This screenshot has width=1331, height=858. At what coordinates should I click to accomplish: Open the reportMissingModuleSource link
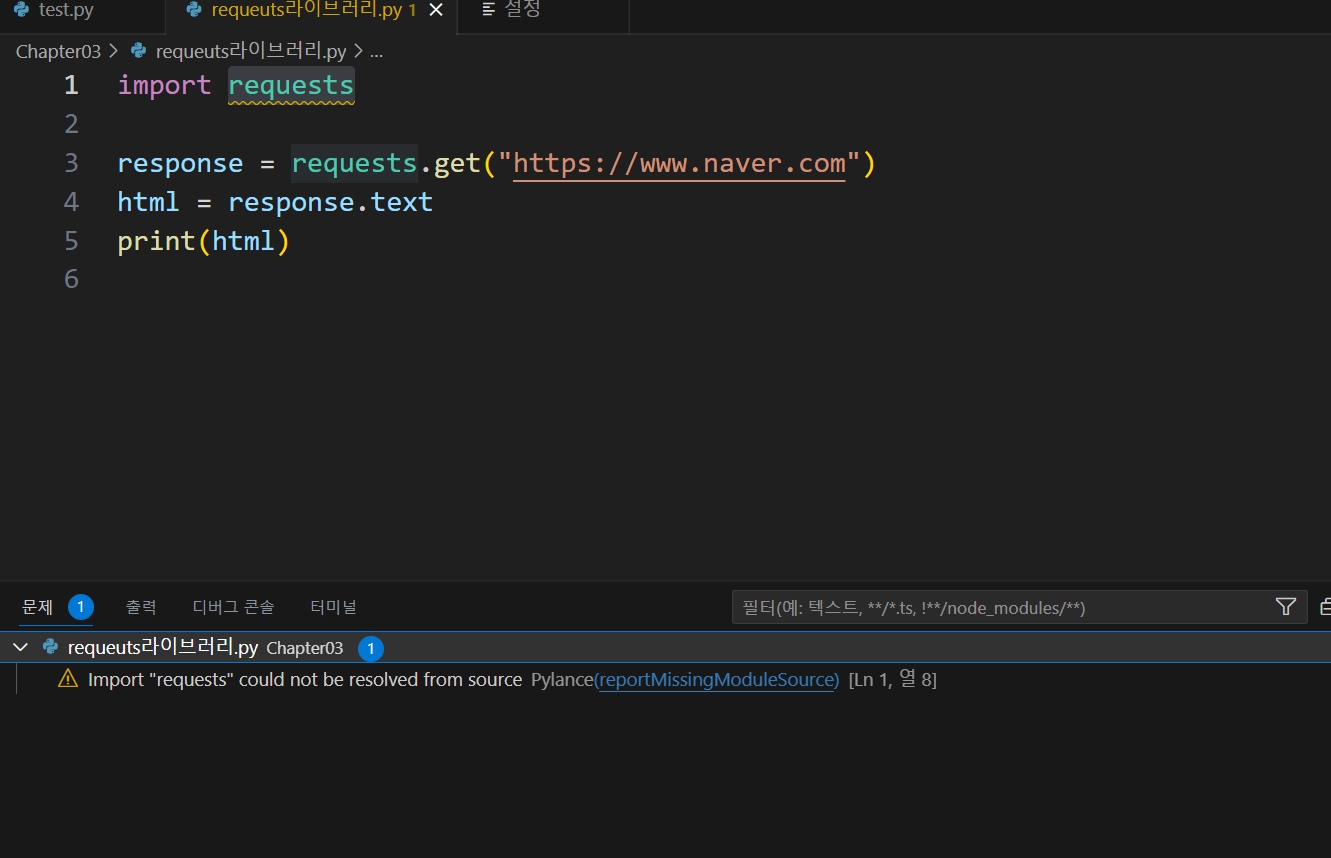coord(718,680)
